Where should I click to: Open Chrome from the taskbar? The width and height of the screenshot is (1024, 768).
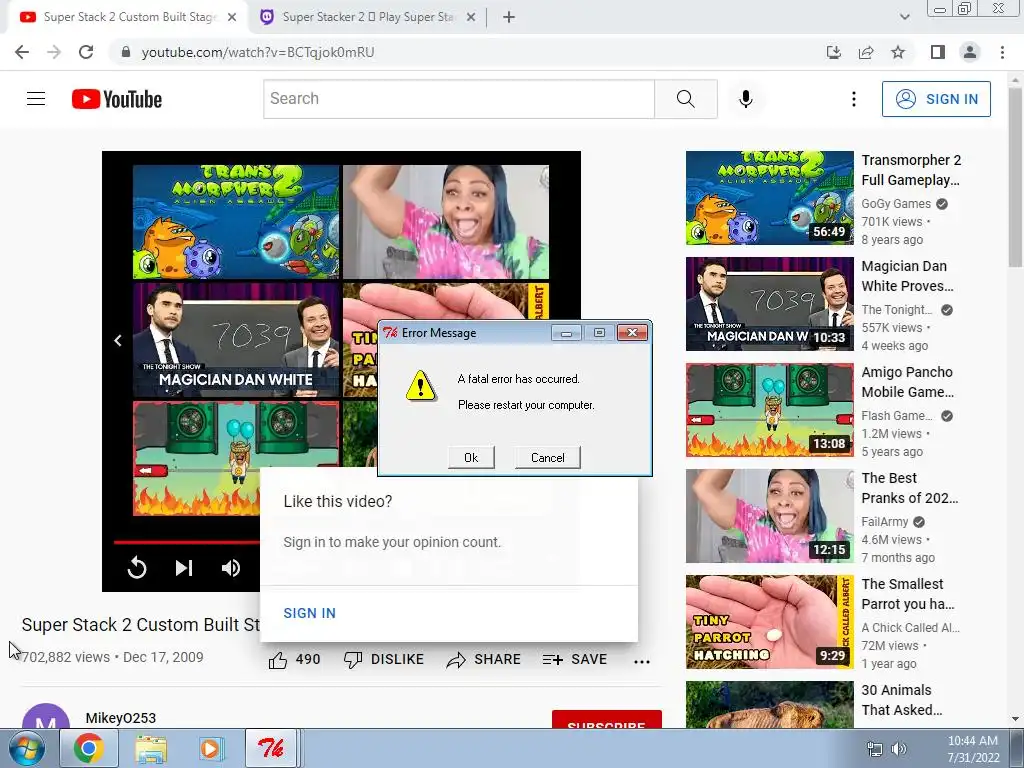(89, 748)
